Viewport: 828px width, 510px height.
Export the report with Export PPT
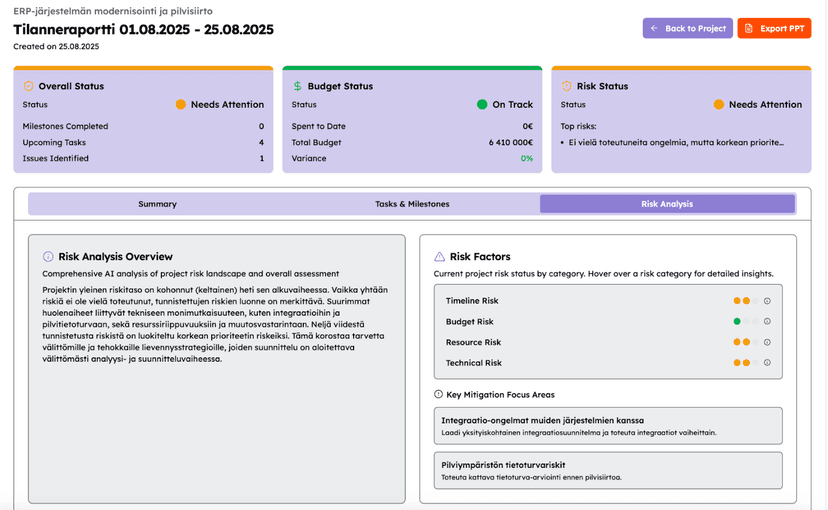pyautogui.click(x=774, y=29)
